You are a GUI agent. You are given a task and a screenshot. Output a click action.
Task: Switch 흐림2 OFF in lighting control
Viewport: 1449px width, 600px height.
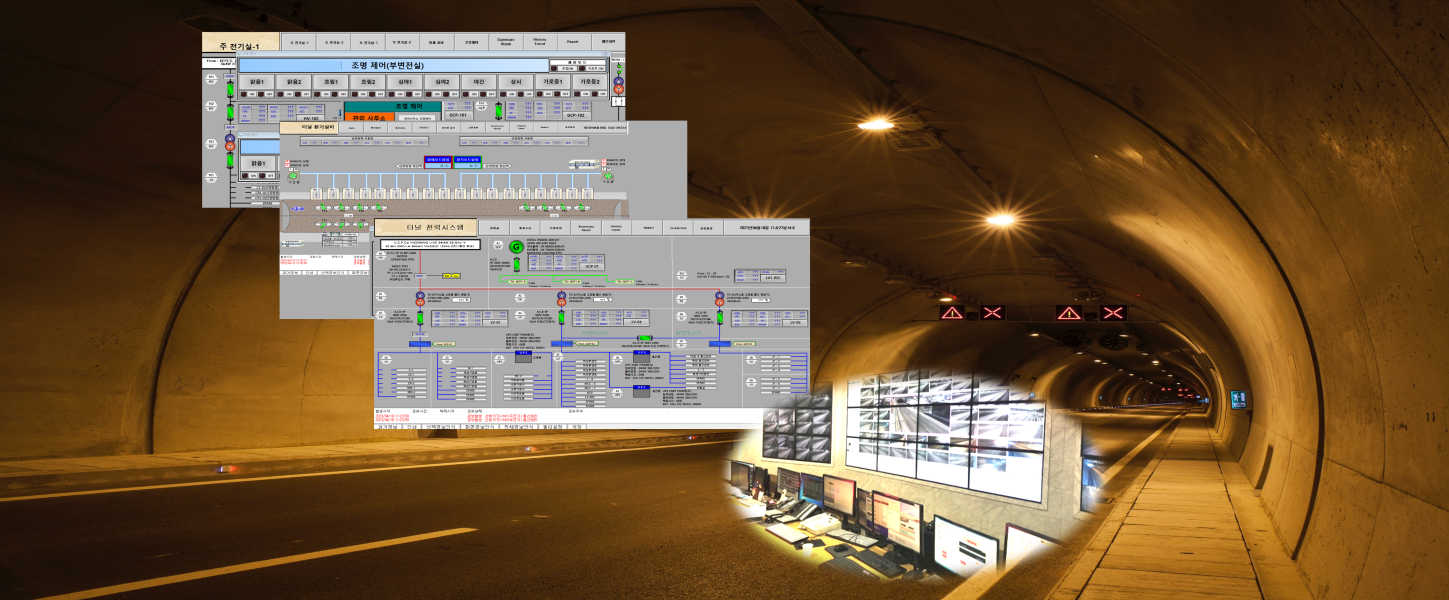coord(381,95)
